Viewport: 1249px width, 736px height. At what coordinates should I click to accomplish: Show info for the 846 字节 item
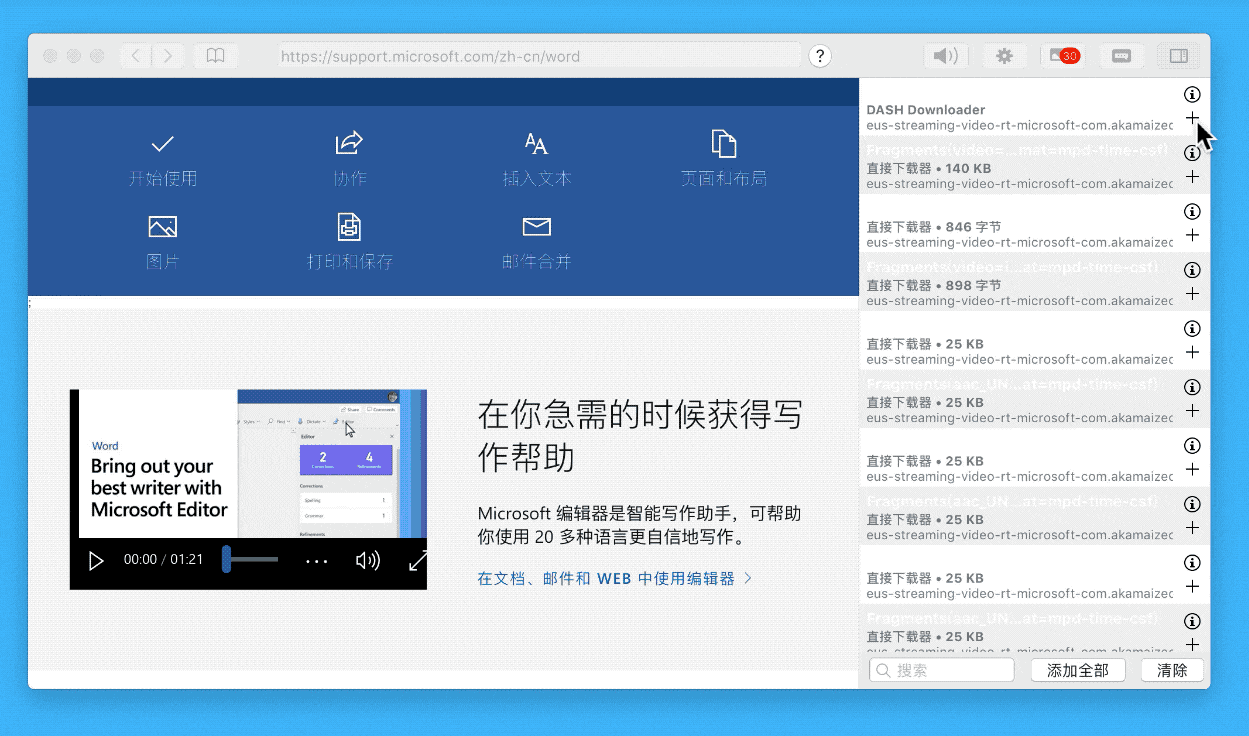(x=1192, y=212)
